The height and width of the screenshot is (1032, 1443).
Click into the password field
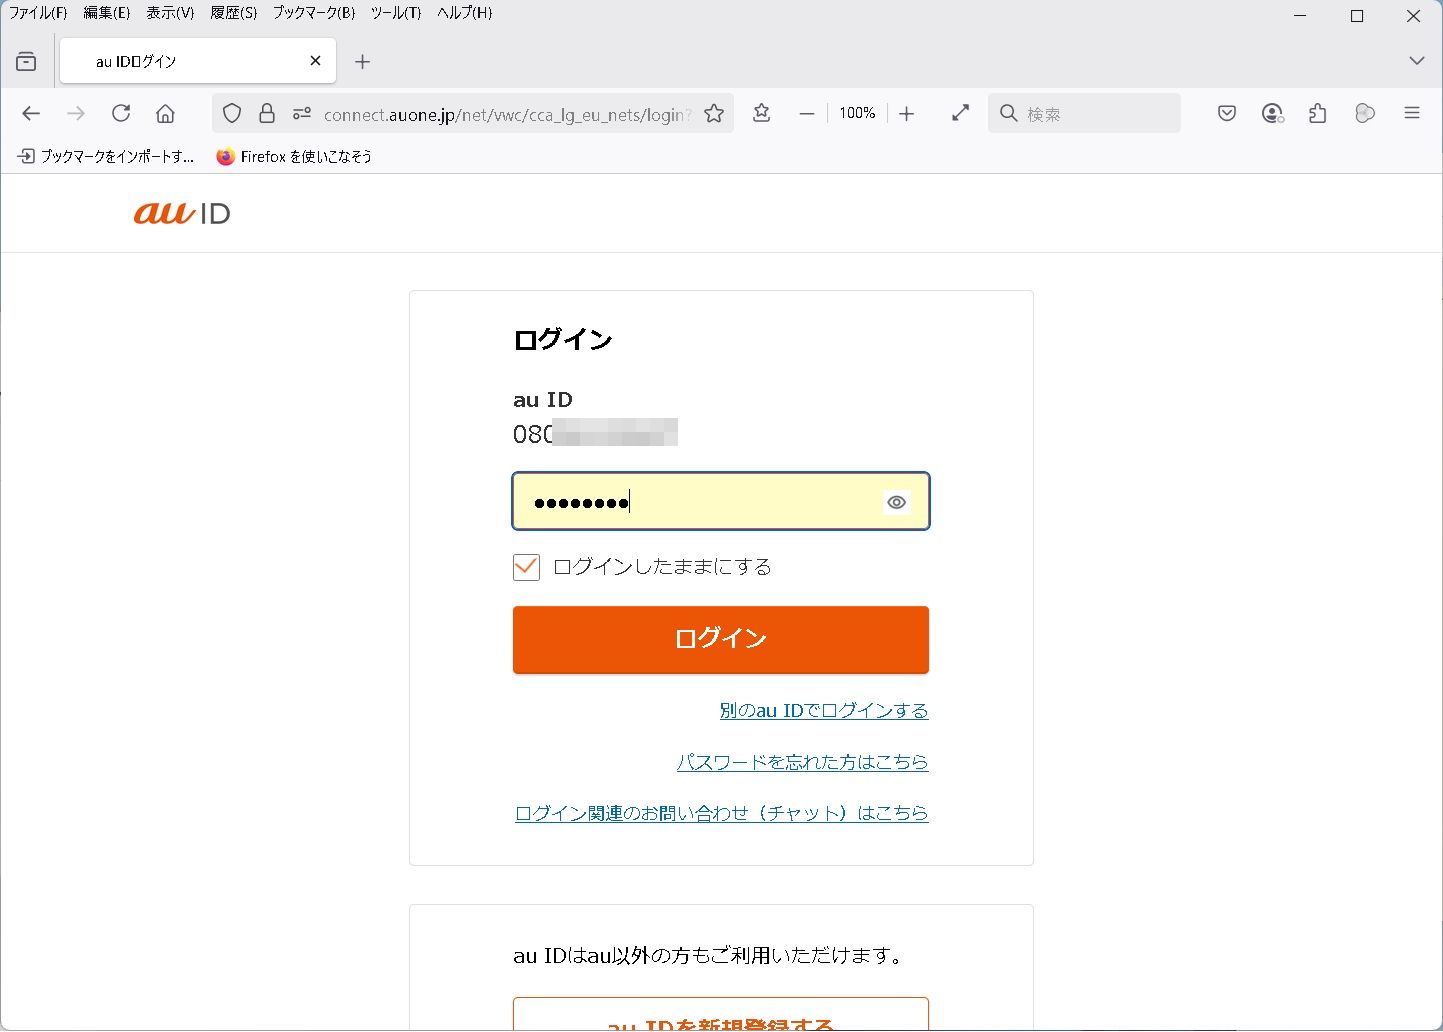point(721,501)
